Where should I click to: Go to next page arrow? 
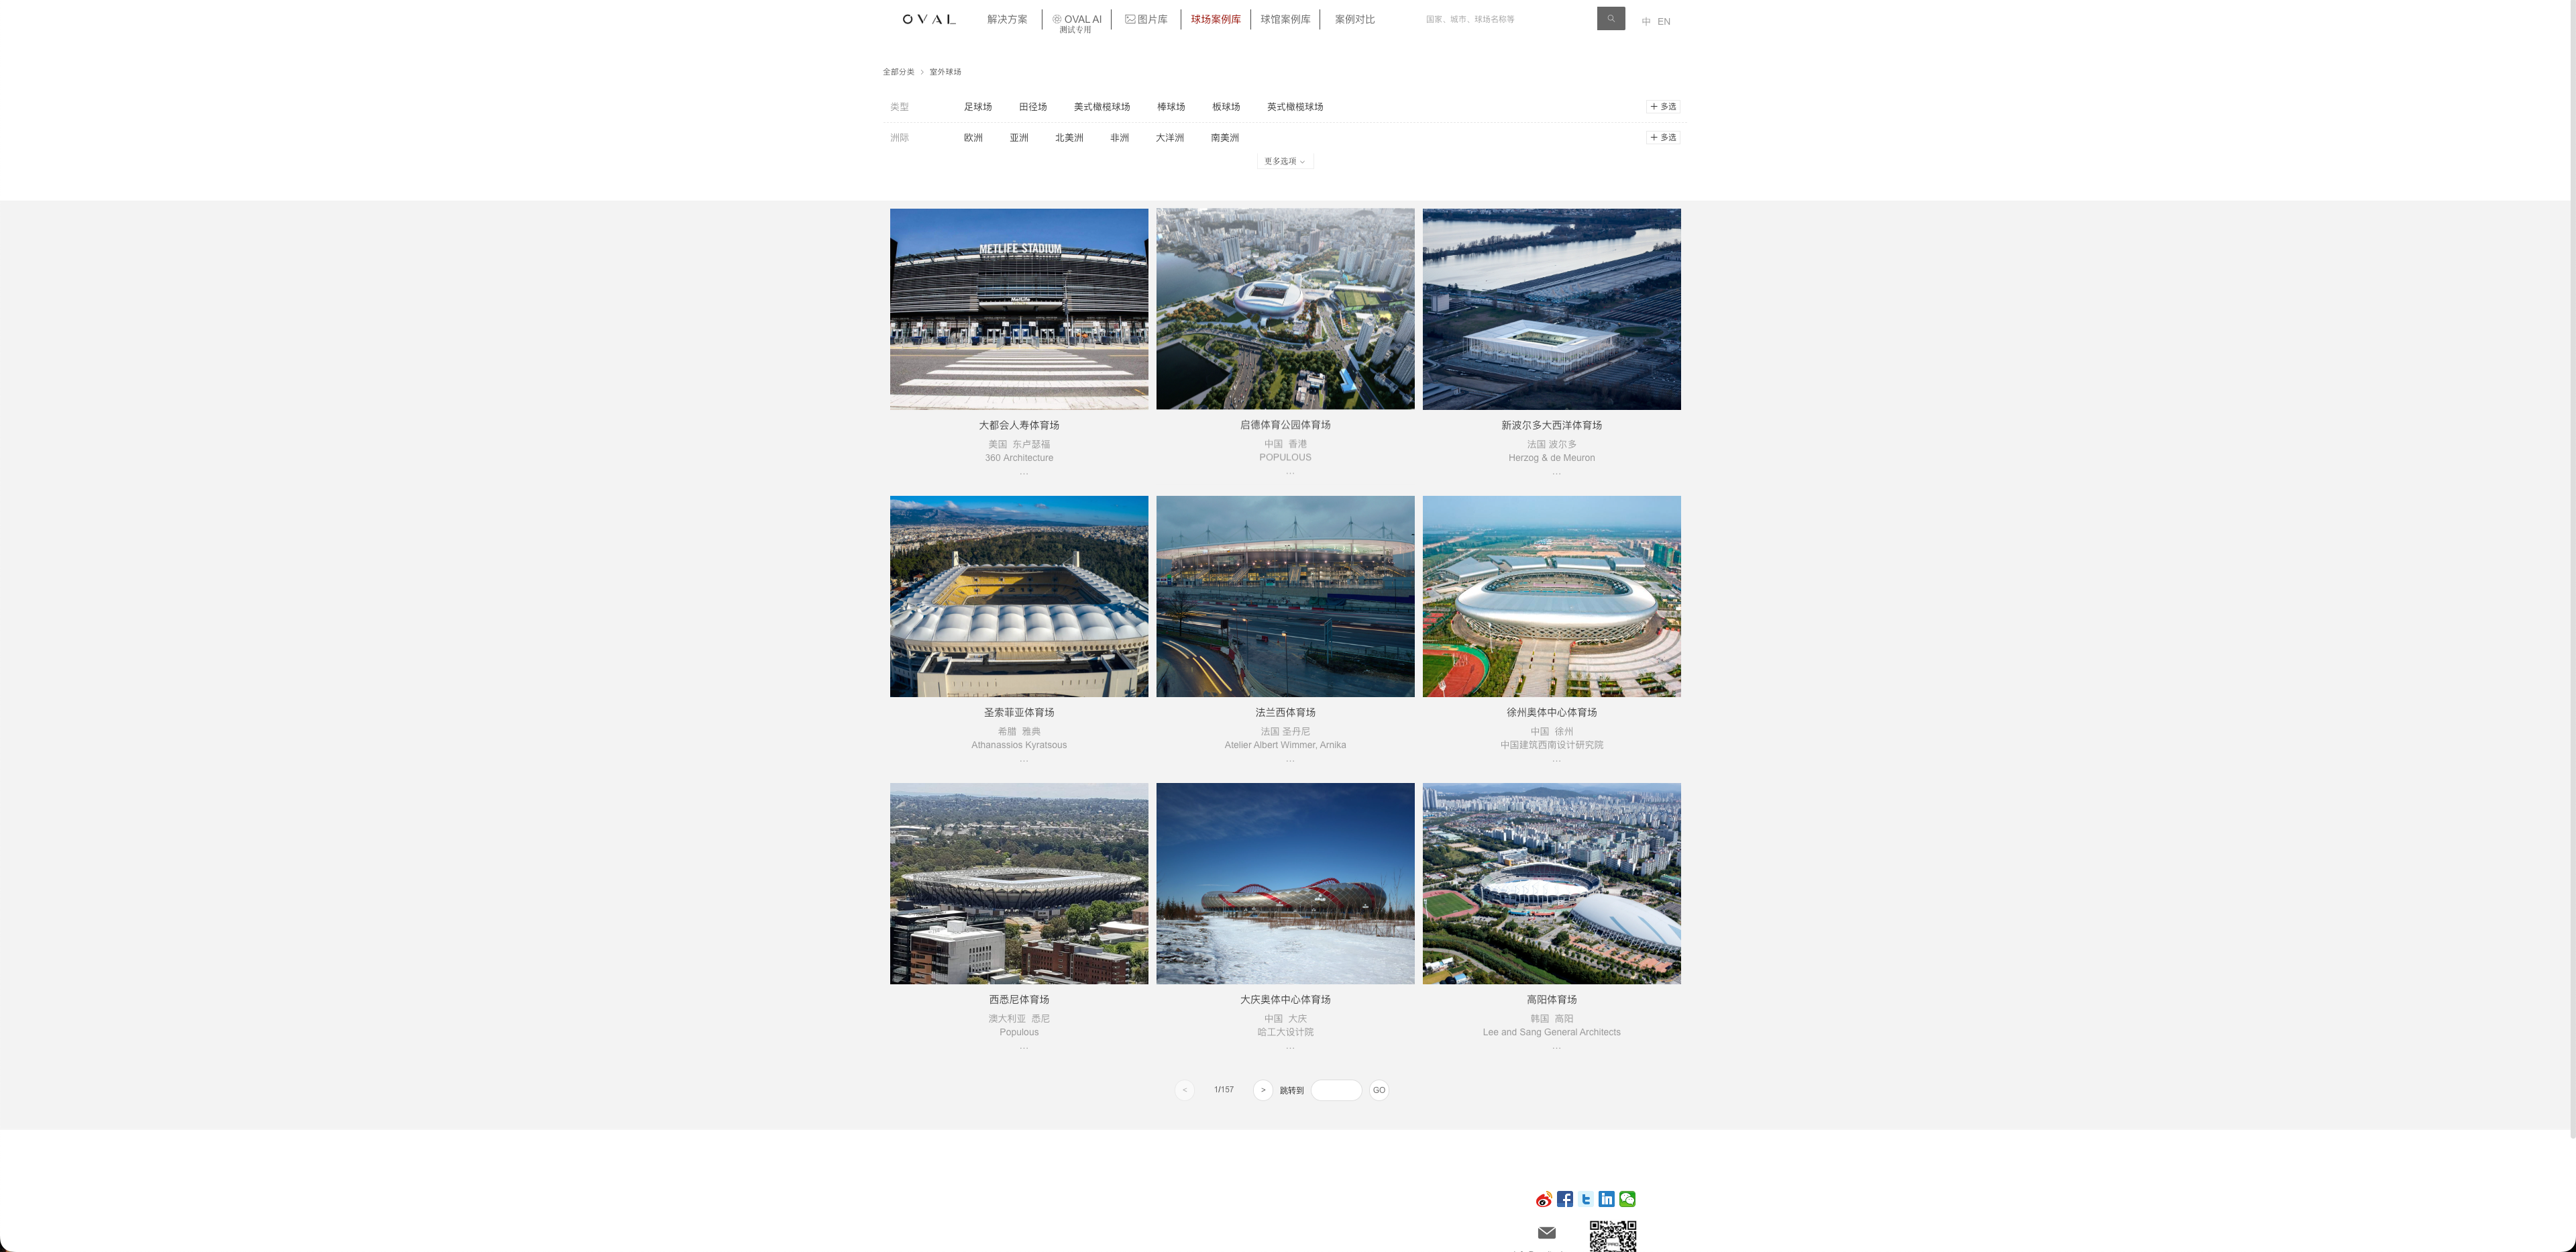coord(1263,1090)
